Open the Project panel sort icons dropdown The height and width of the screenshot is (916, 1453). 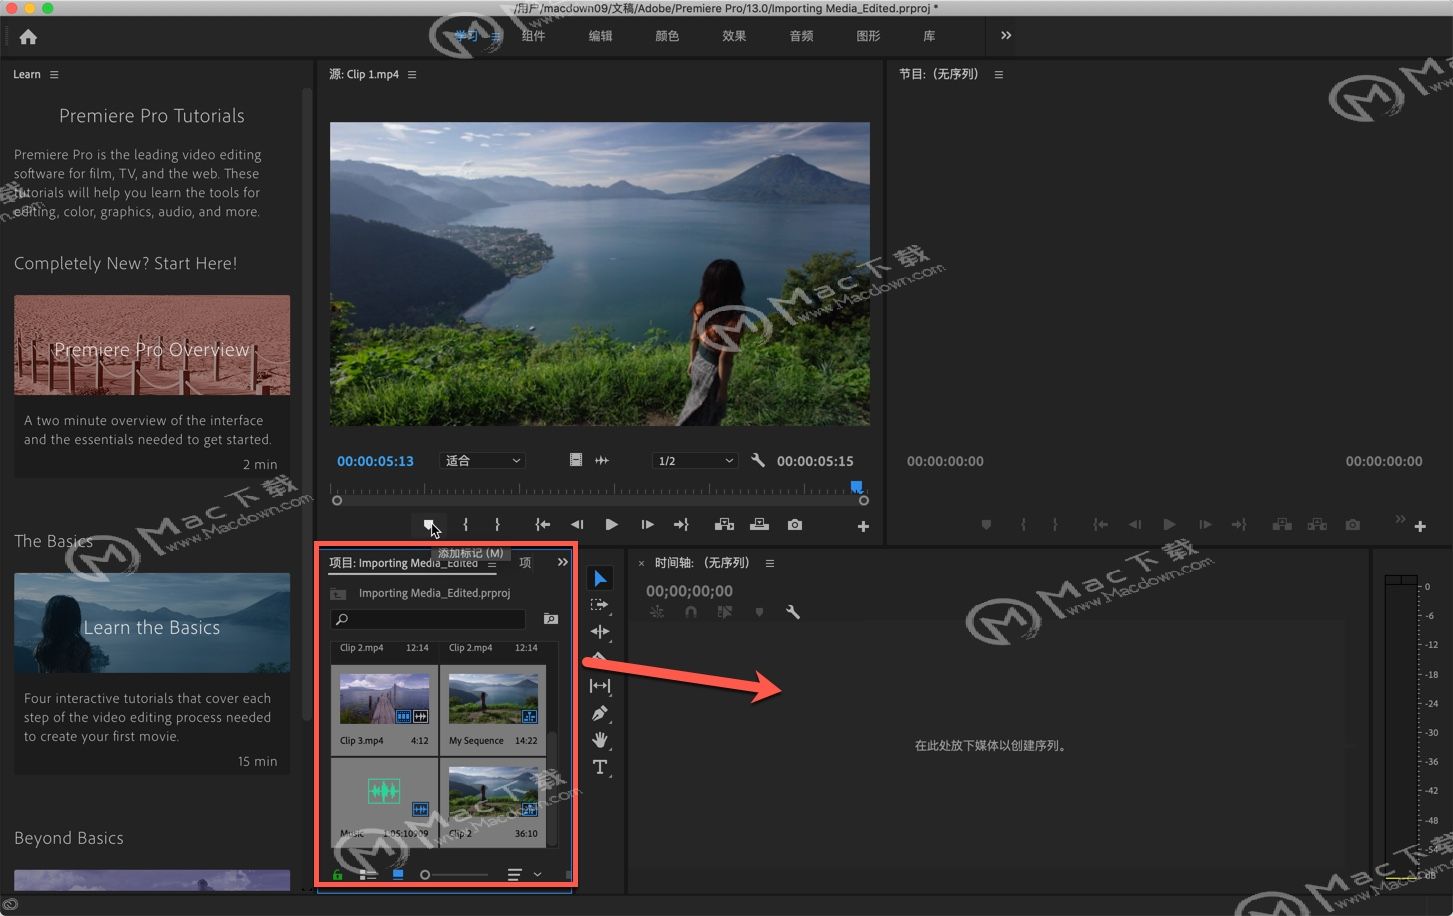524,875
